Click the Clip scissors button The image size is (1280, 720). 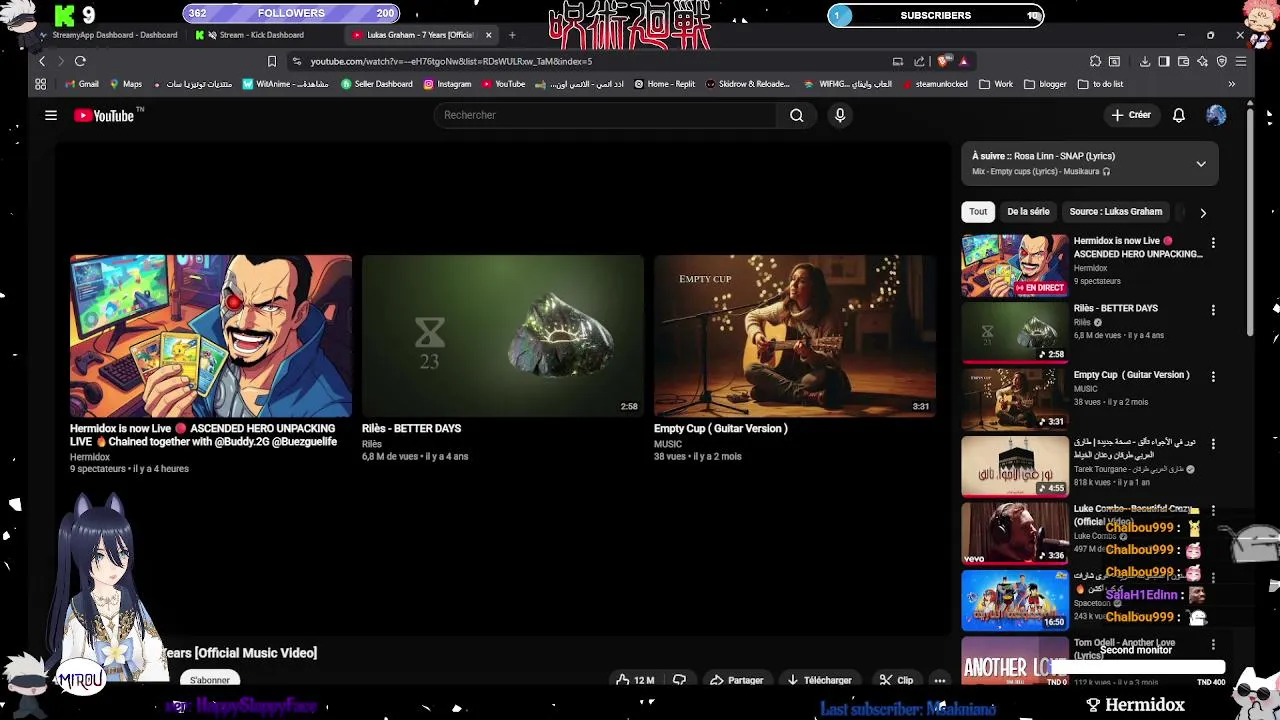tap(896, 680)
